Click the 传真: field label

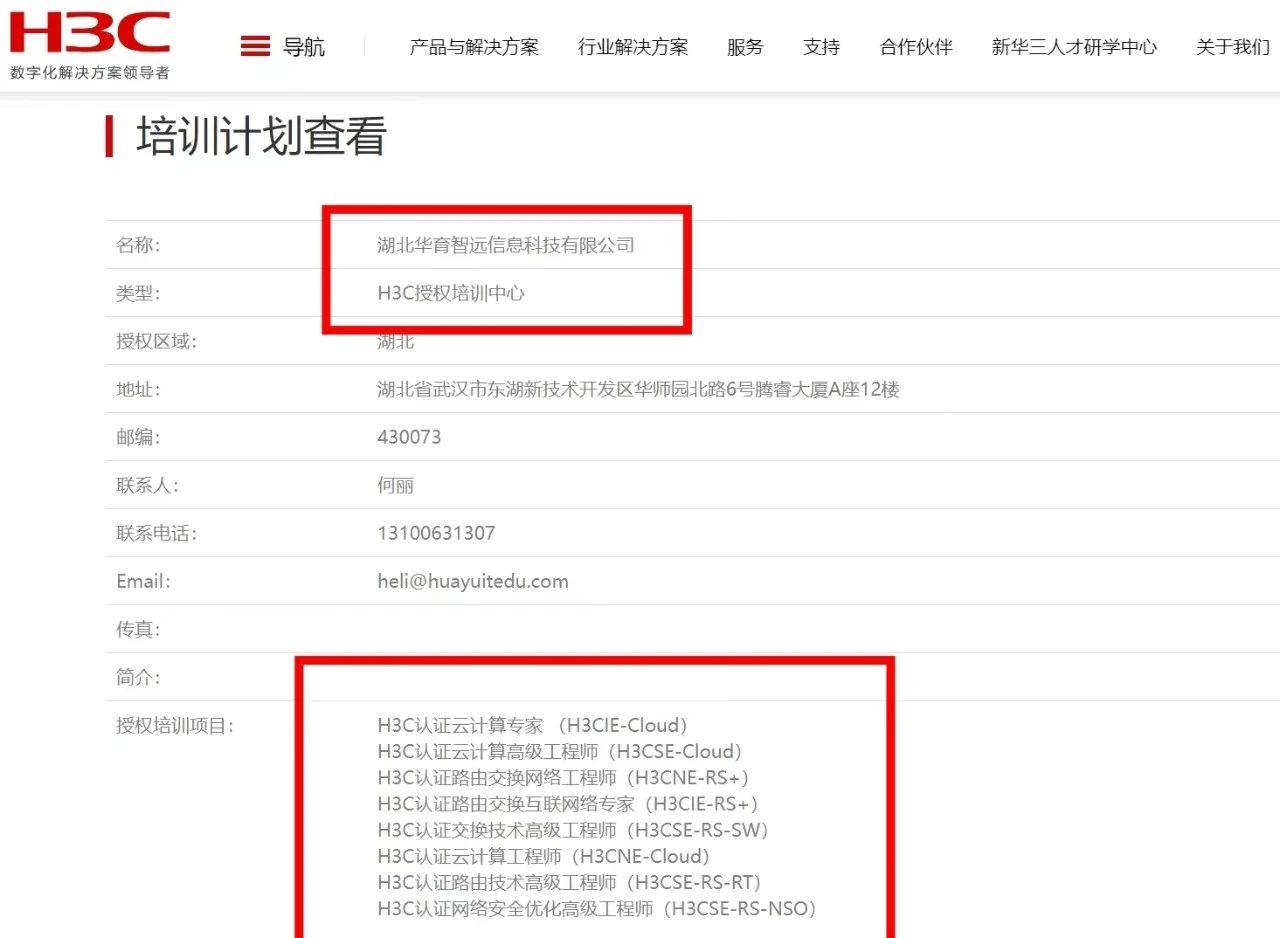138,629
